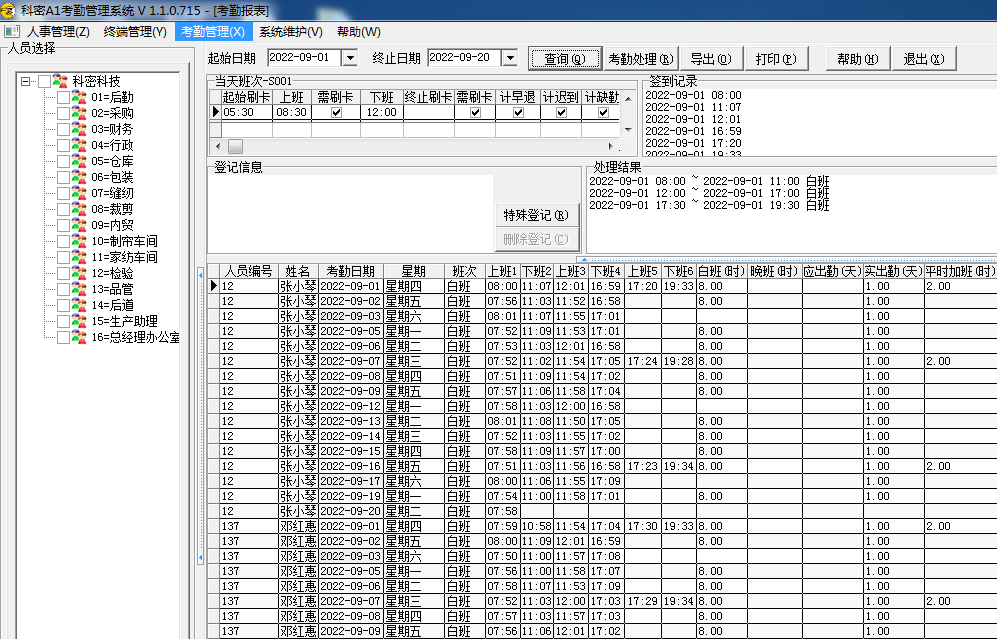Image resolution: width=997 pixels, height=639 pixels.
Task: Toggle the 计早退 checkbox in shift row
Action: pos(518,113)
